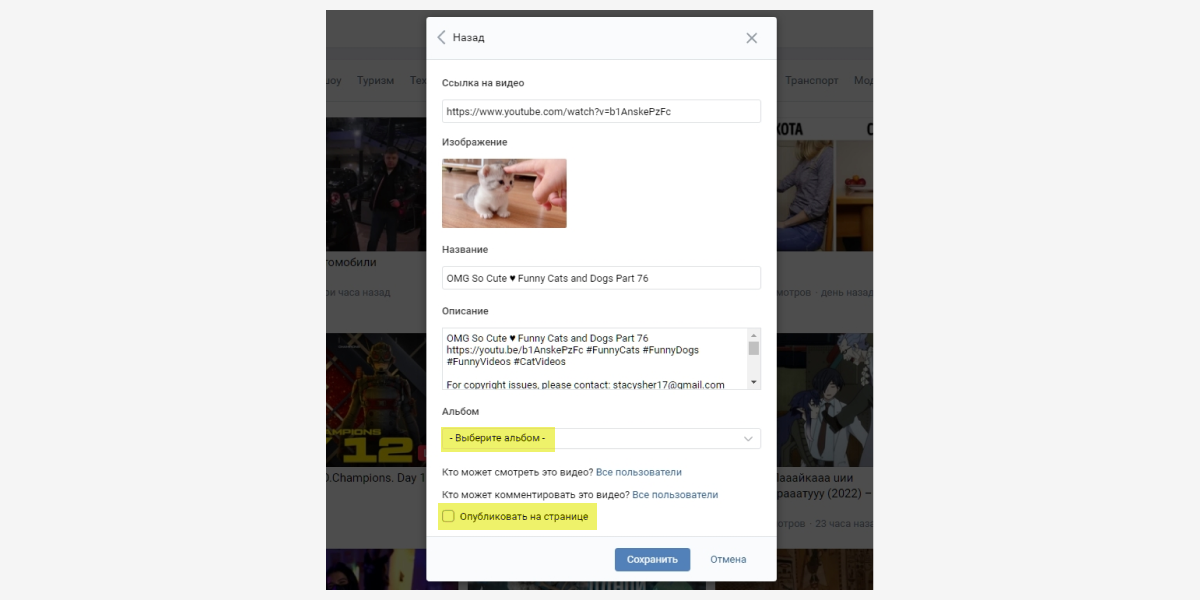Viewport: 1200px width, 600px height.
Task: Click the description scrollbar thumb
Action: pos(754,348)
